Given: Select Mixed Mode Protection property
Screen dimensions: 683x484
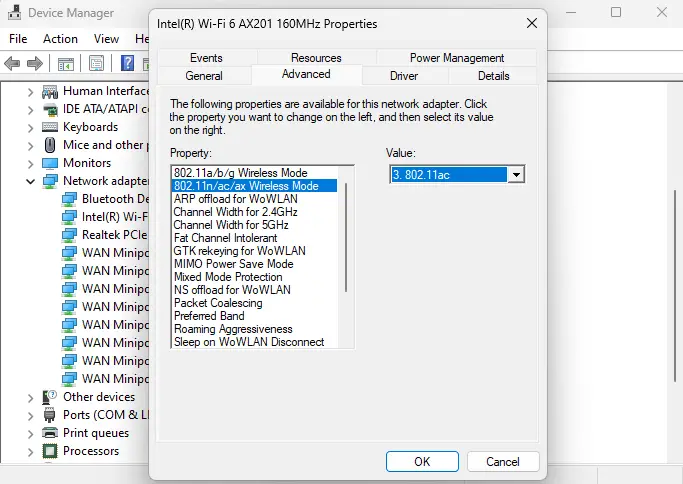Looking at the screenshot, I should coord(254,277).
